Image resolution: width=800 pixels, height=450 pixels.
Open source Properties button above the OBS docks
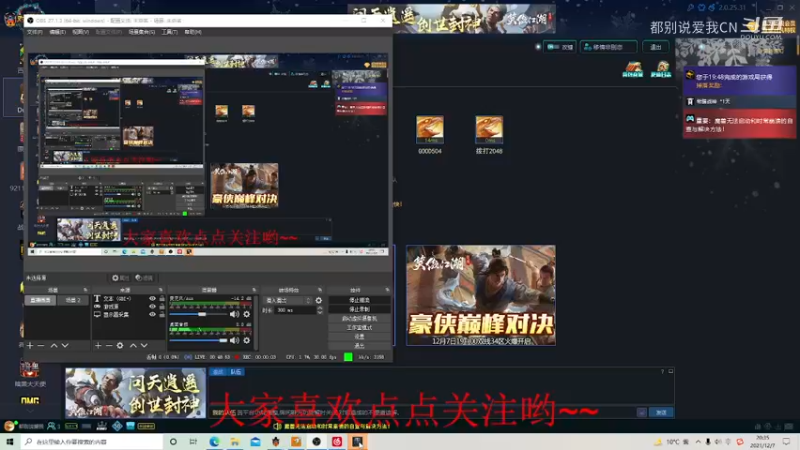121,278
